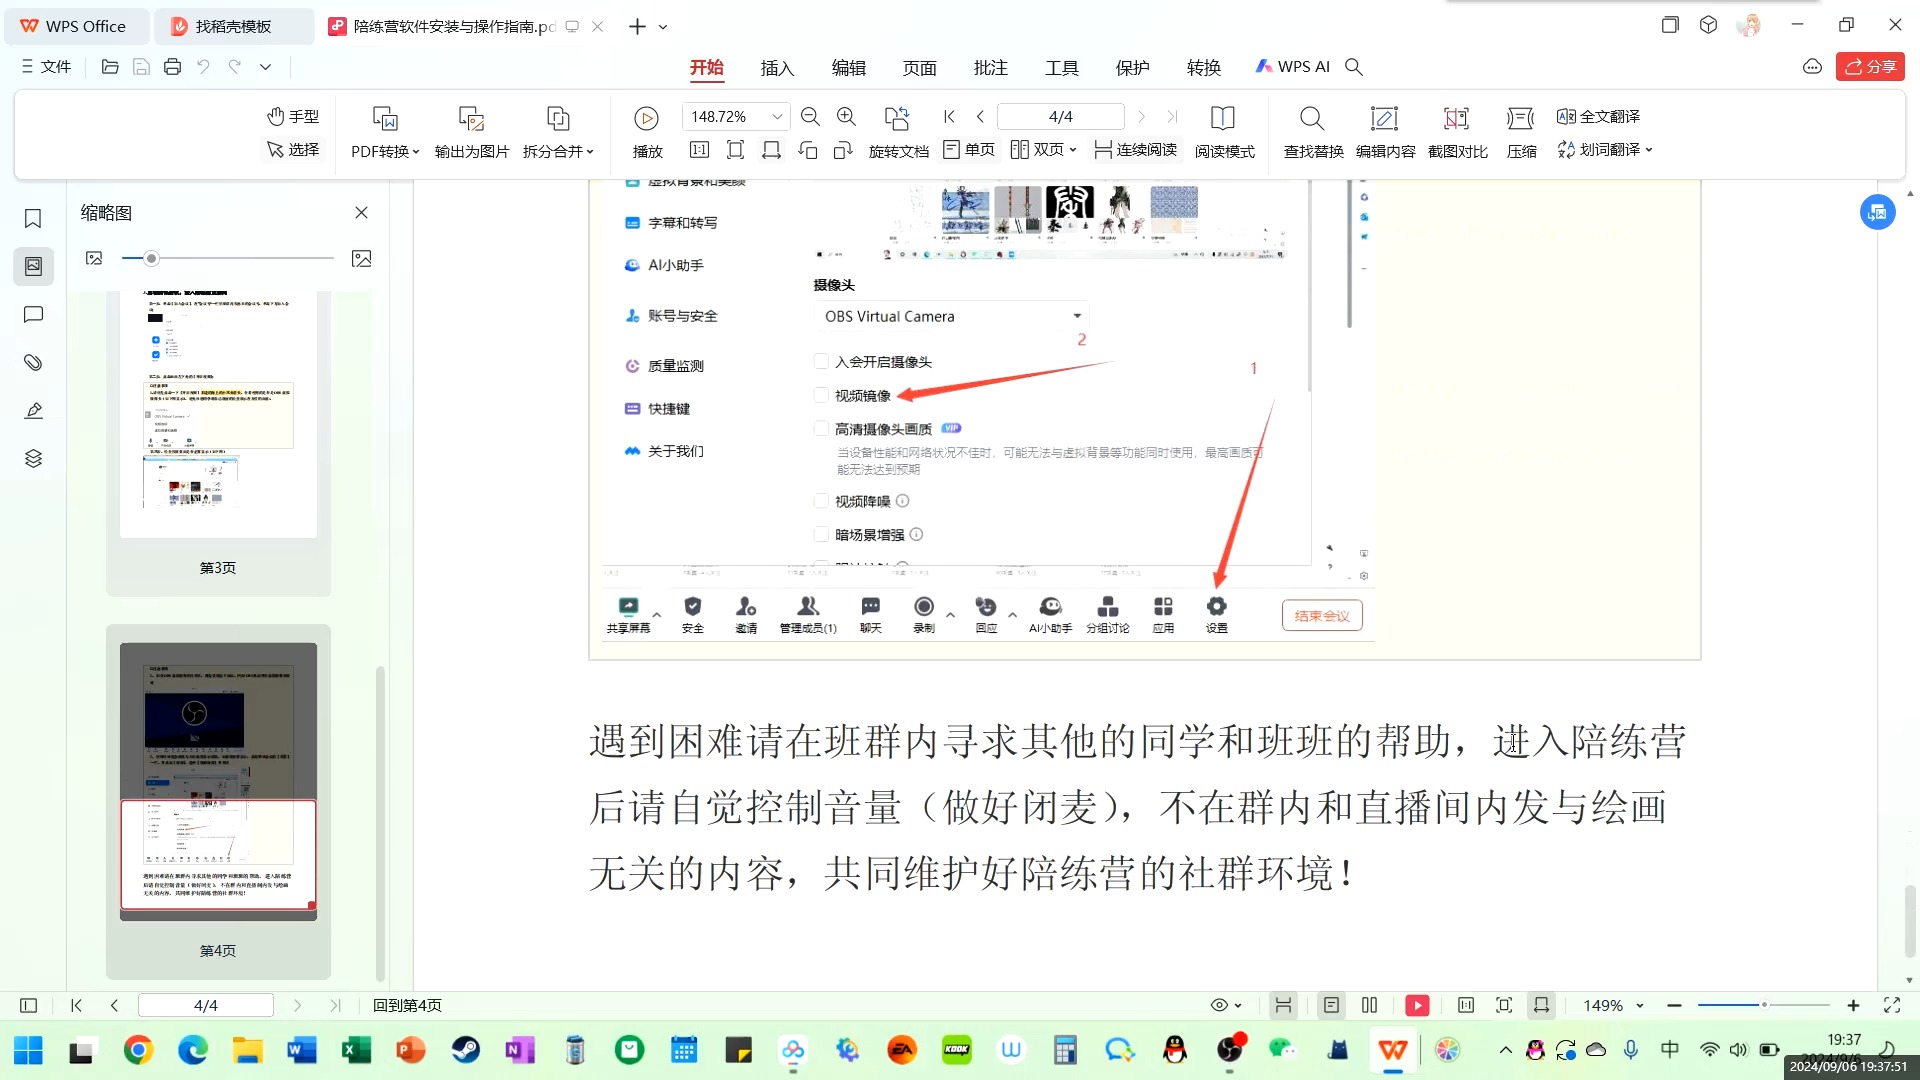The image size is (1920, 1080).
Task: Switch to the 插入 ribbon tab
Action: pos(777,67)
